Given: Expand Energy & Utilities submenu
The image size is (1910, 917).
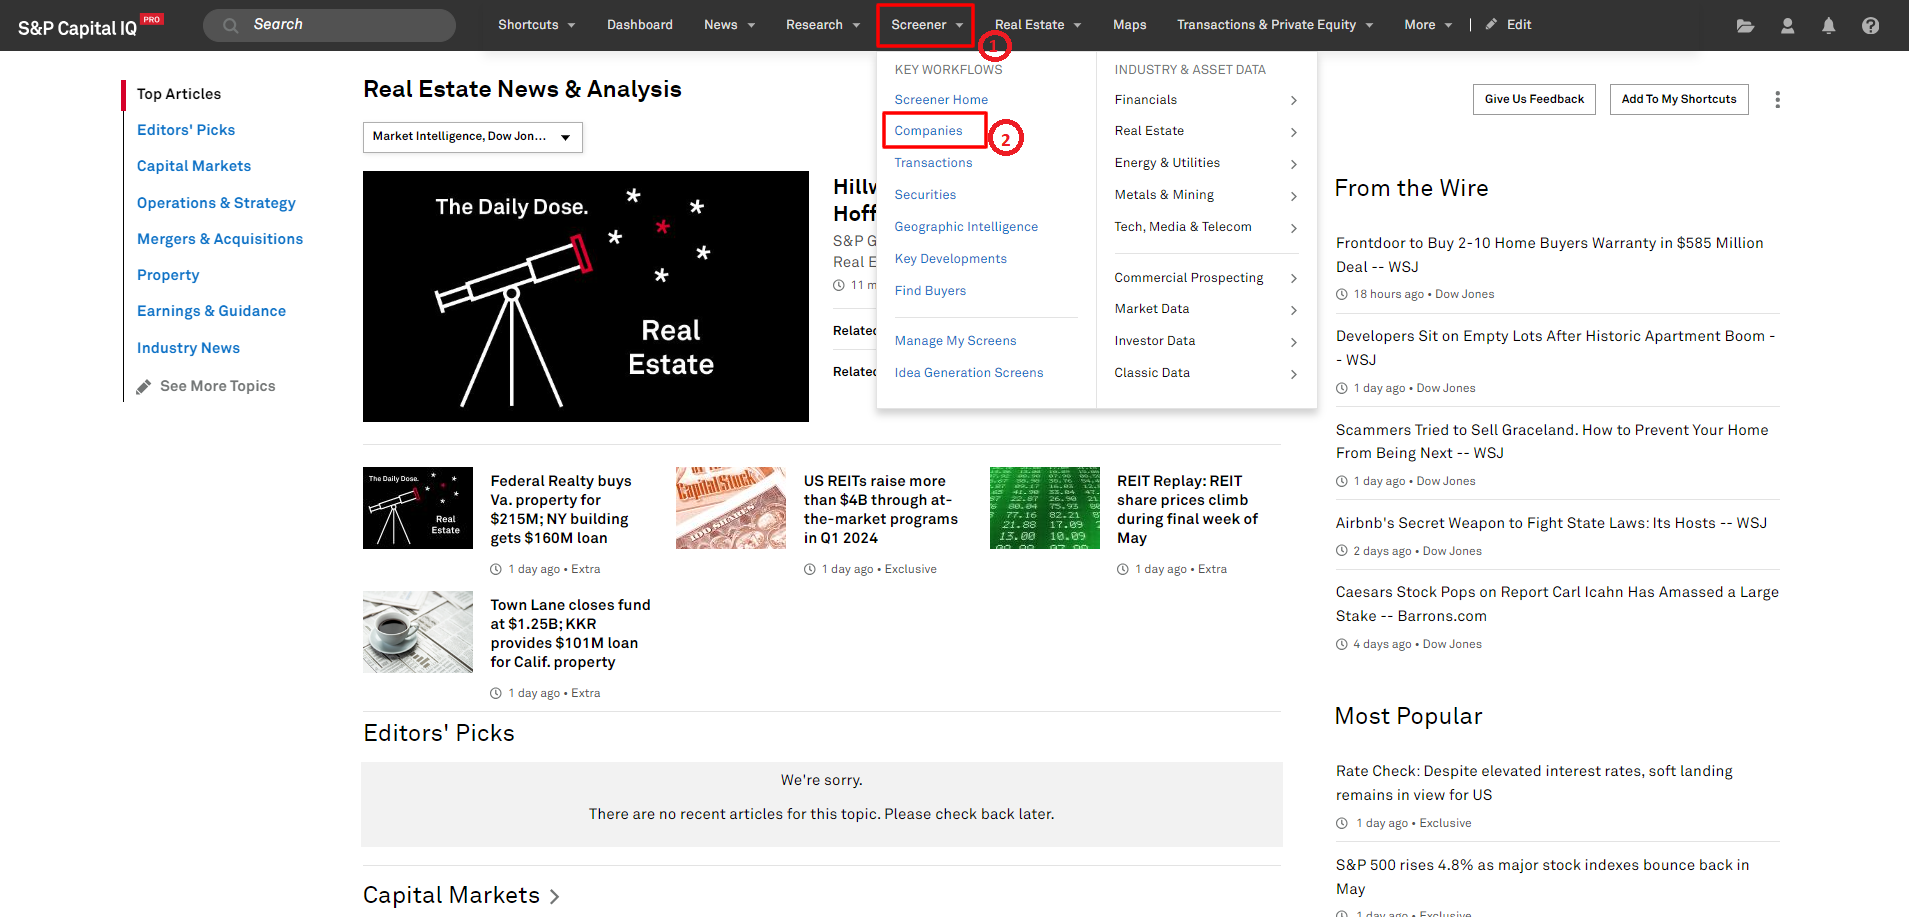Looking at the screenshot, I should [x=1206, y=163].
